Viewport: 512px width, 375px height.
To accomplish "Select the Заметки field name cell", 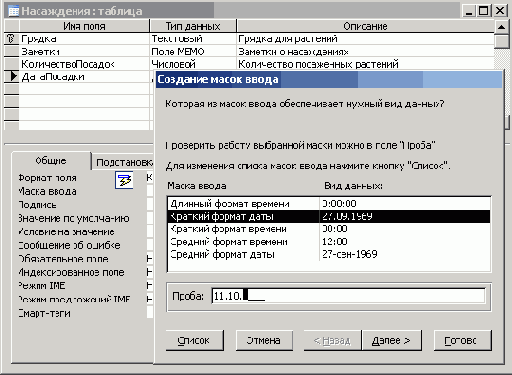I will [x=84, y=51].
